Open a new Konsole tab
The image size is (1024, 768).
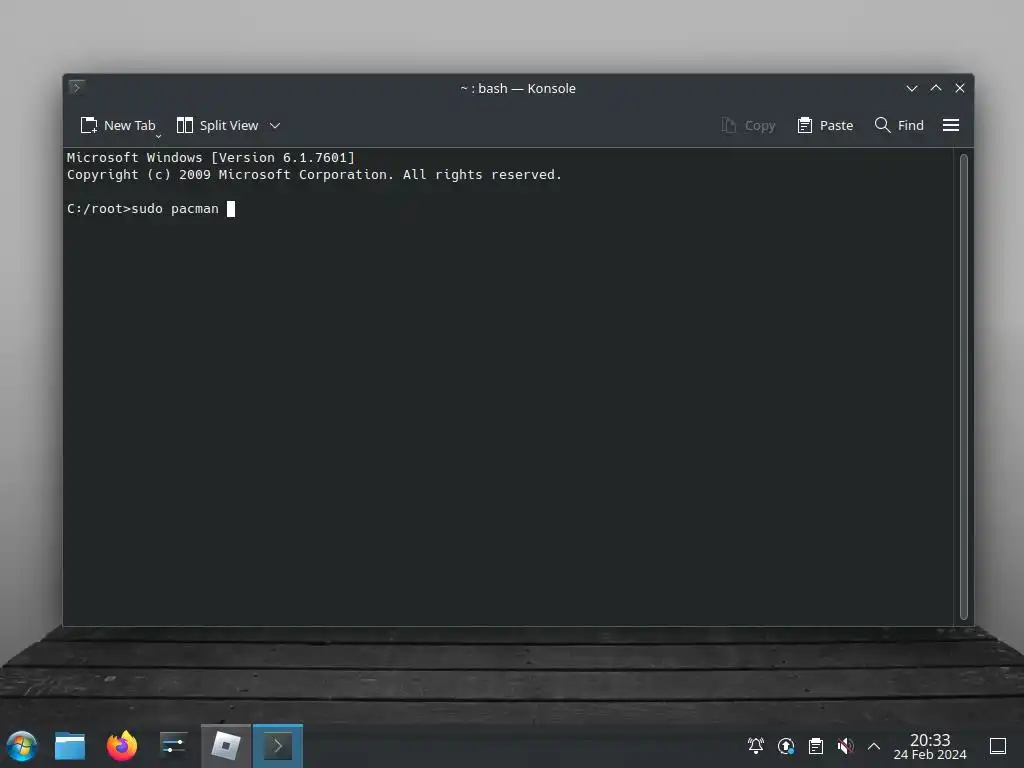[x=118, y=125]
